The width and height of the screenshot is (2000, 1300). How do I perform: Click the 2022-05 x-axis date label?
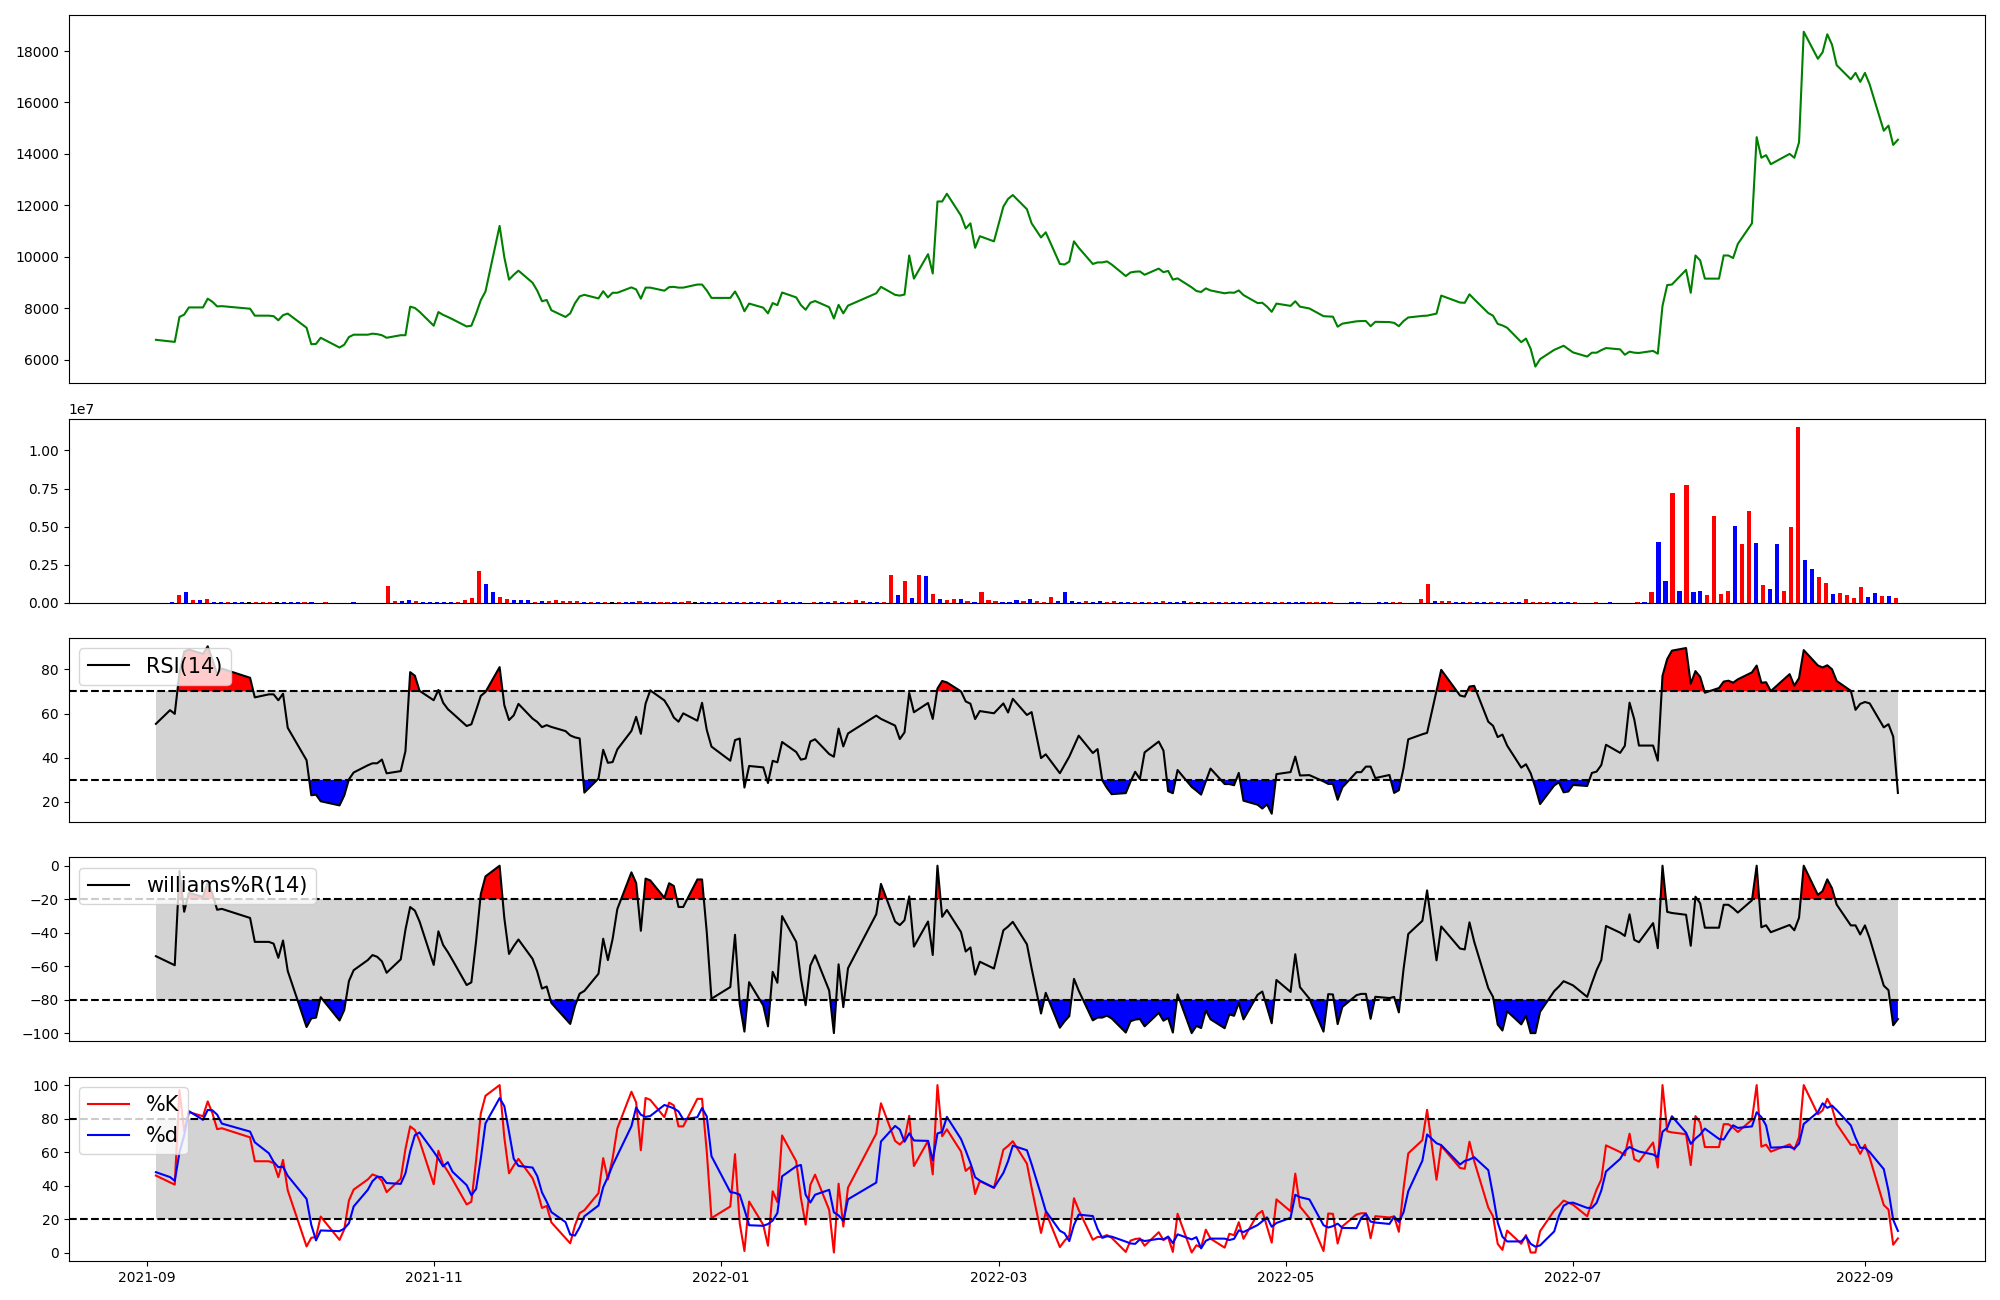coord(1285,1277)
